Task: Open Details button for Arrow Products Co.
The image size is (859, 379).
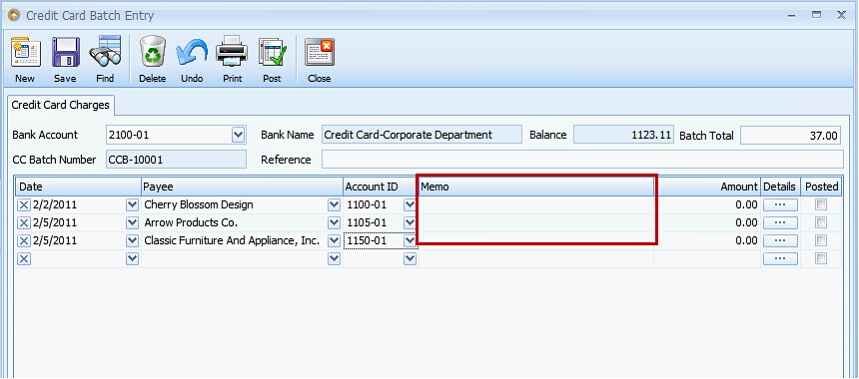Action: [780, 223]
